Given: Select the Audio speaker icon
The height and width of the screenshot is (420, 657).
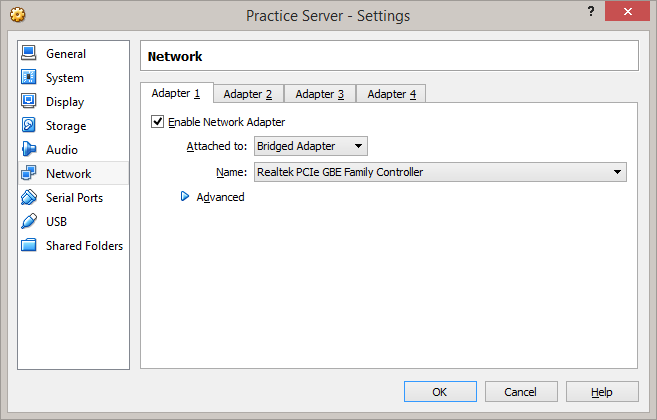Looking at the screenshot, I should pos(28,149).
